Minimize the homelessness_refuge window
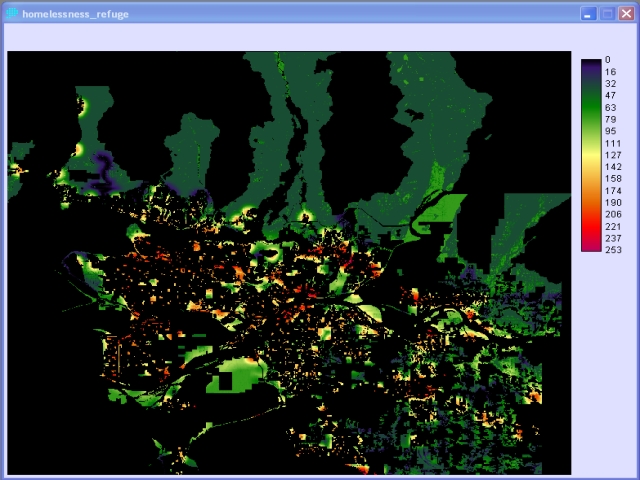Screen dimensions: 640x480 (x=589, y=14)
